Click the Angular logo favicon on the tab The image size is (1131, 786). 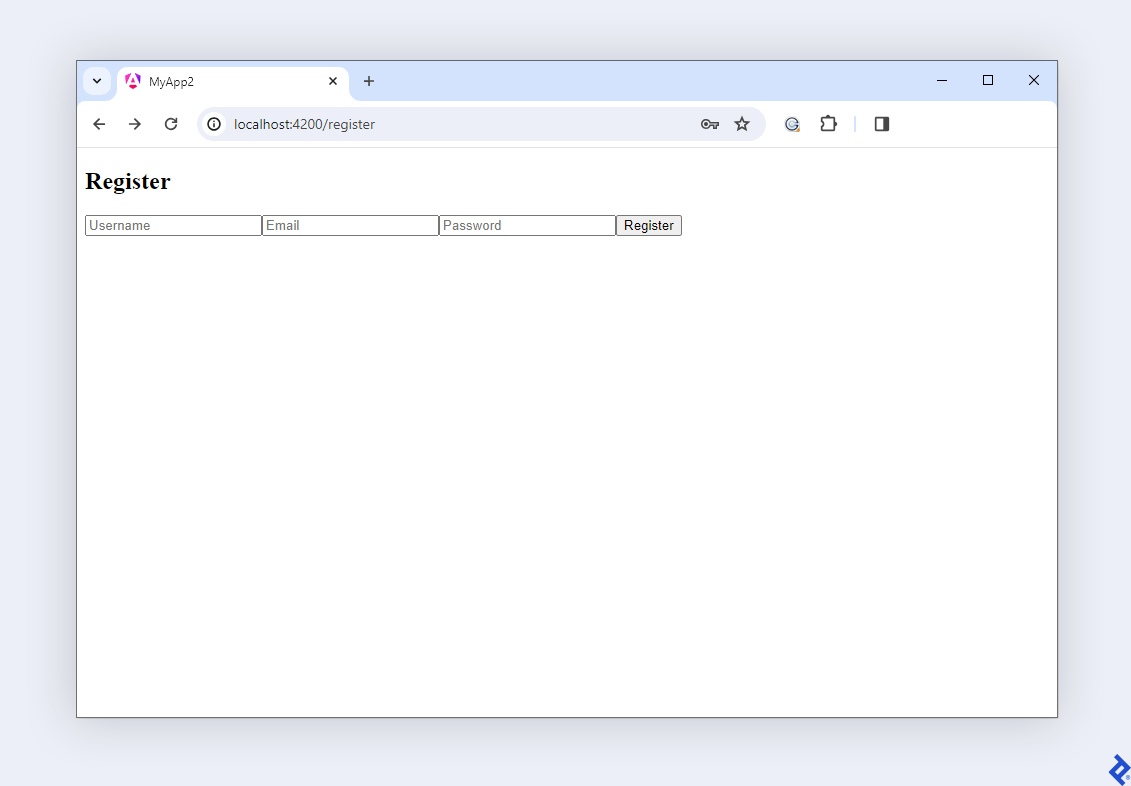click(x=133, y=81)
